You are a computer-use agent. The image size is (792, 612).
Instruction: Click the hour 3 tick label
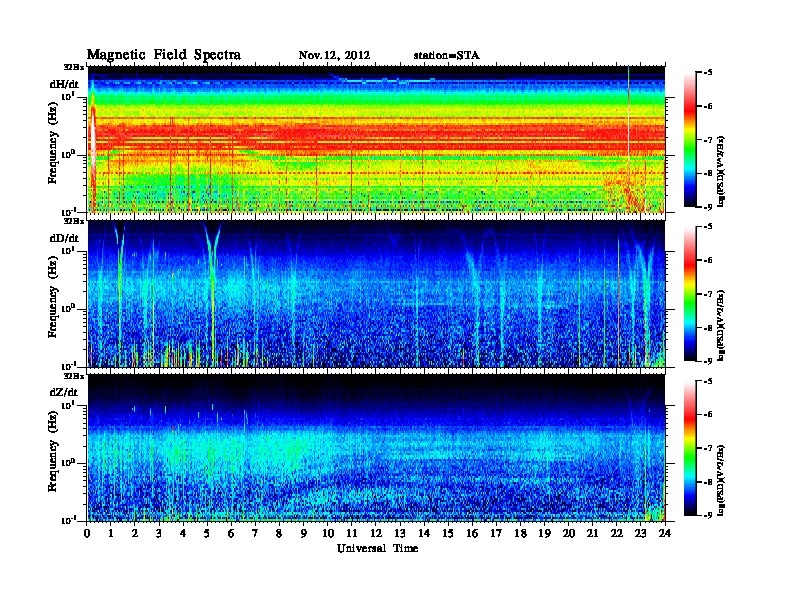point(159,533)
